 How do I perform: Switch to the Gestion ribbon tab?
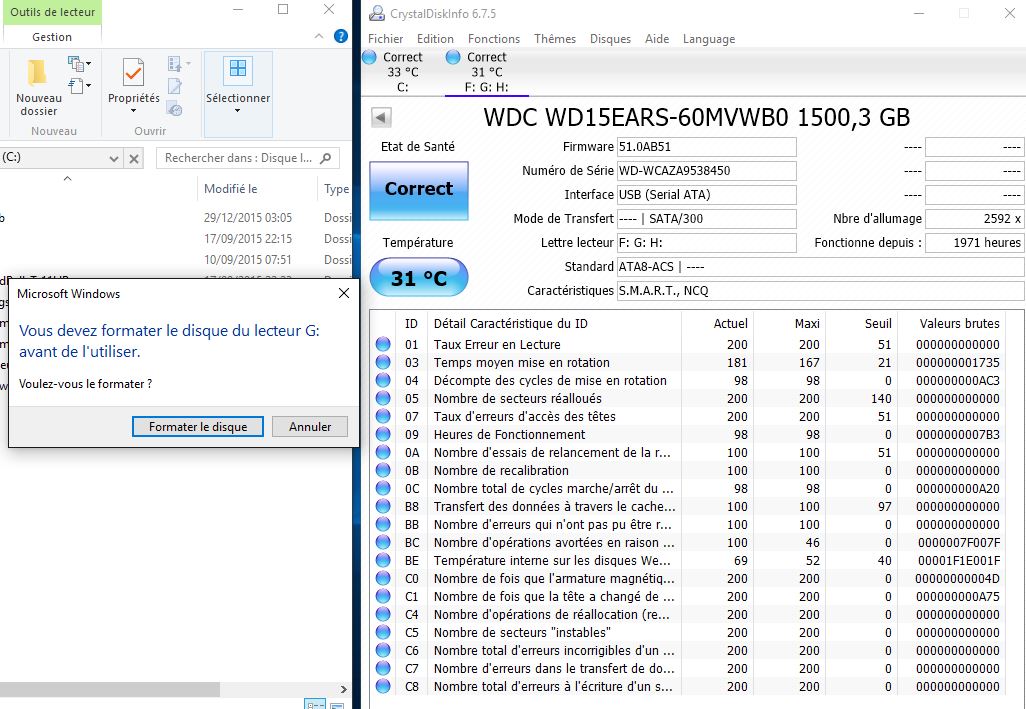[x=52, y=37]
